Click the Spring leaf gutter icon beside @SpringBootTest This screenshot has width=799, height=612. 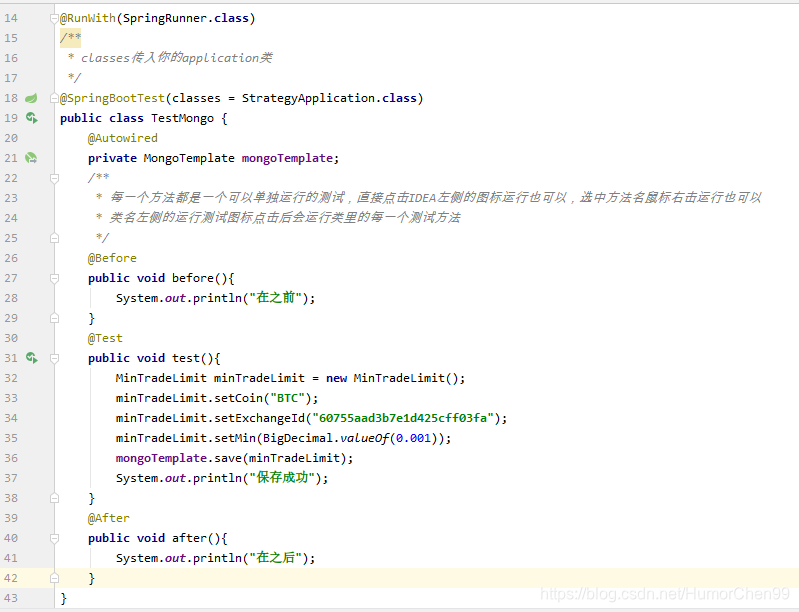[31, 98]
